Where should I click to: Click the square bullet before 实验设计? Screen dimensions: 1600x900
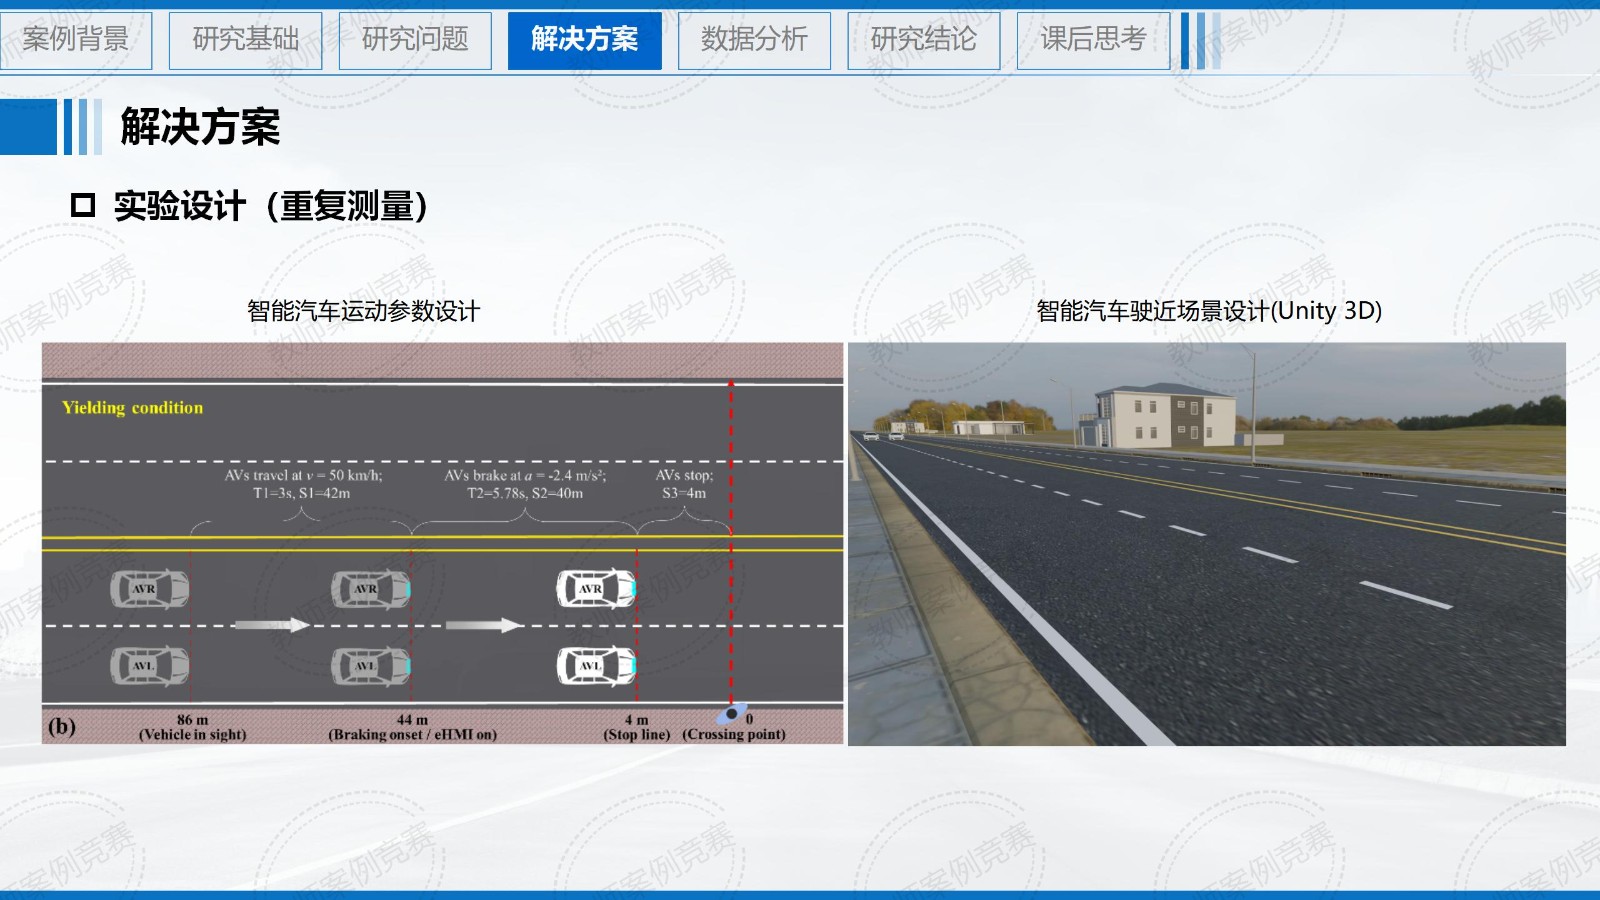(83, 206)
